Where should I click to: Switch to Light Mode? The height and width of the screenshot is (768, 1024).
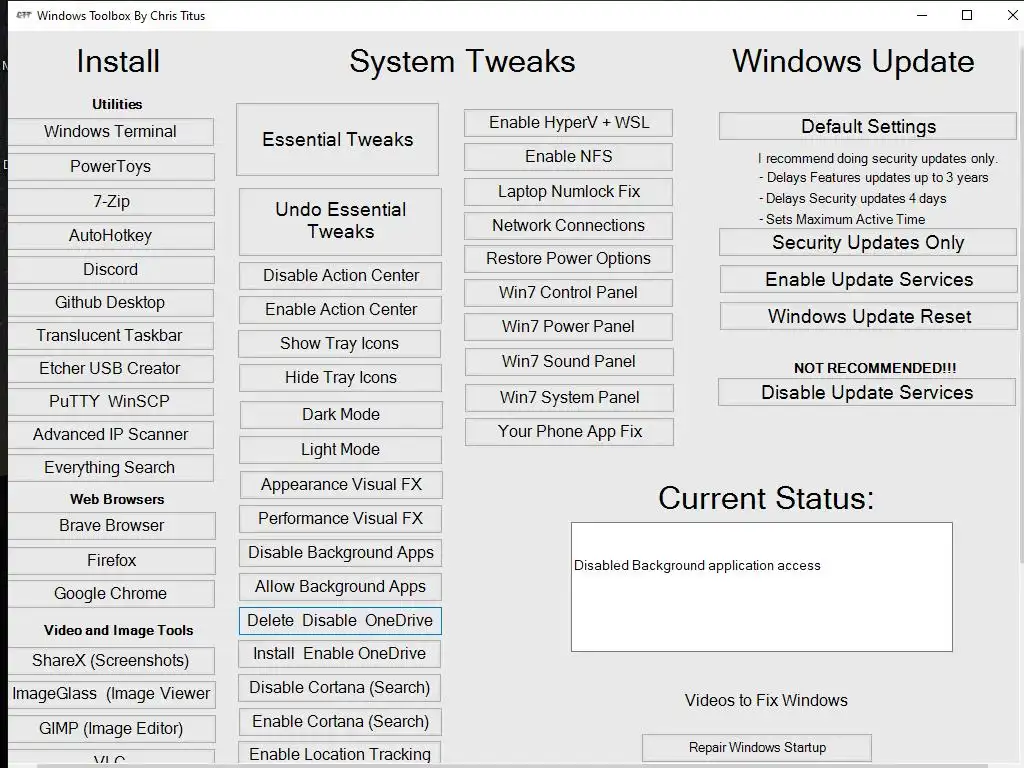[x=340, y=449]
